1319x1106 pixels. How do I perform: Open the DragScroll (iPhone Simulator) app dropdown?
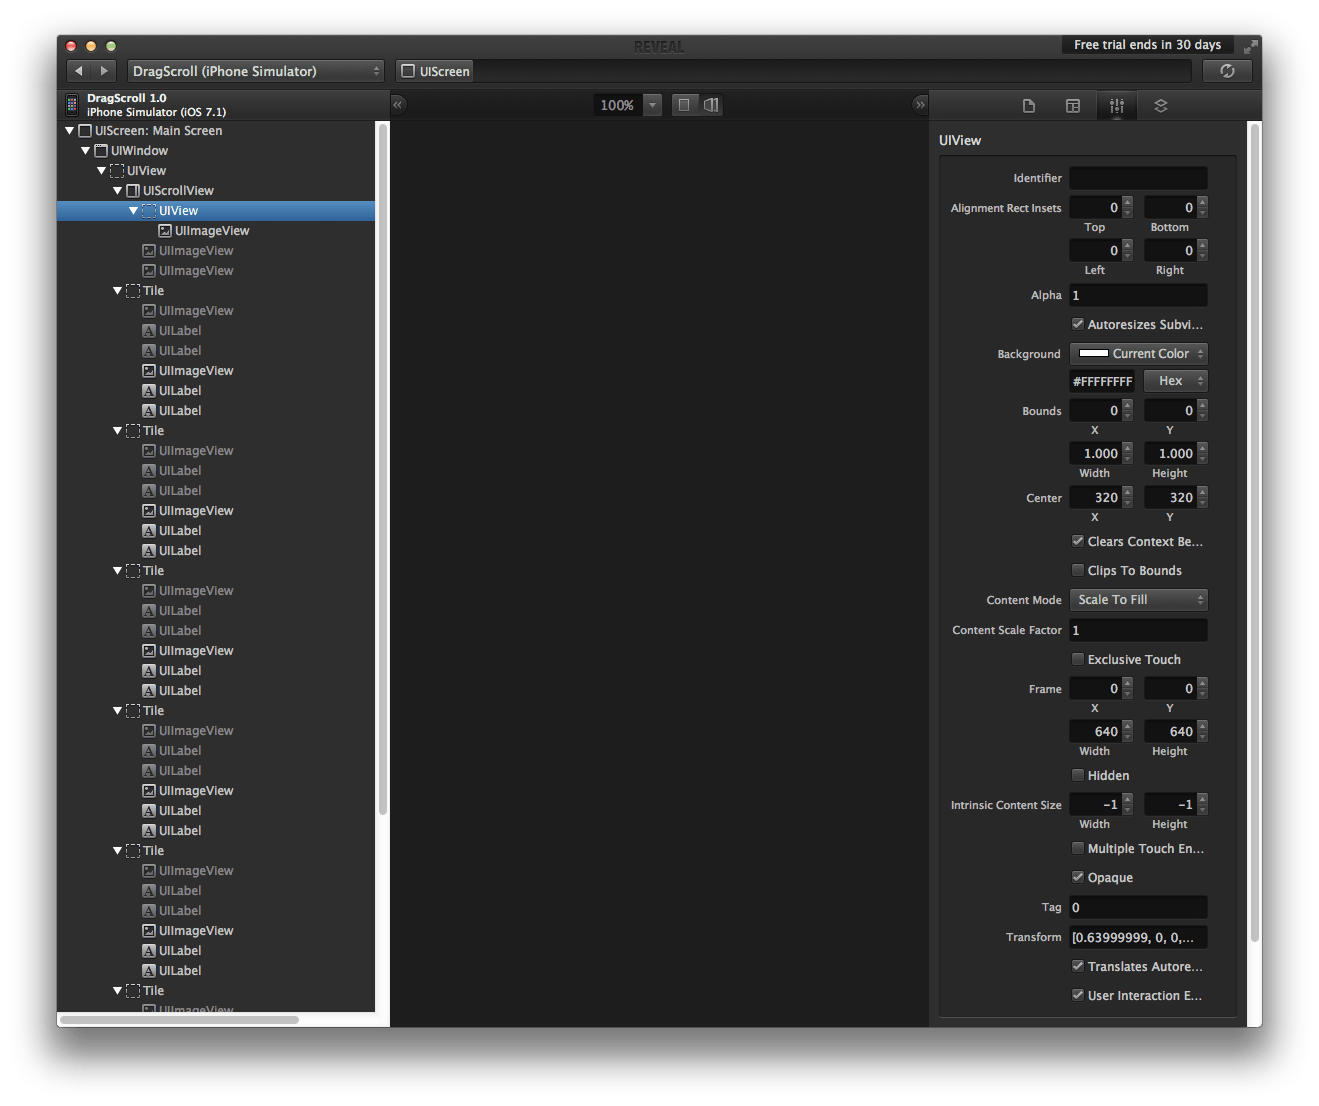coord(256,71)
